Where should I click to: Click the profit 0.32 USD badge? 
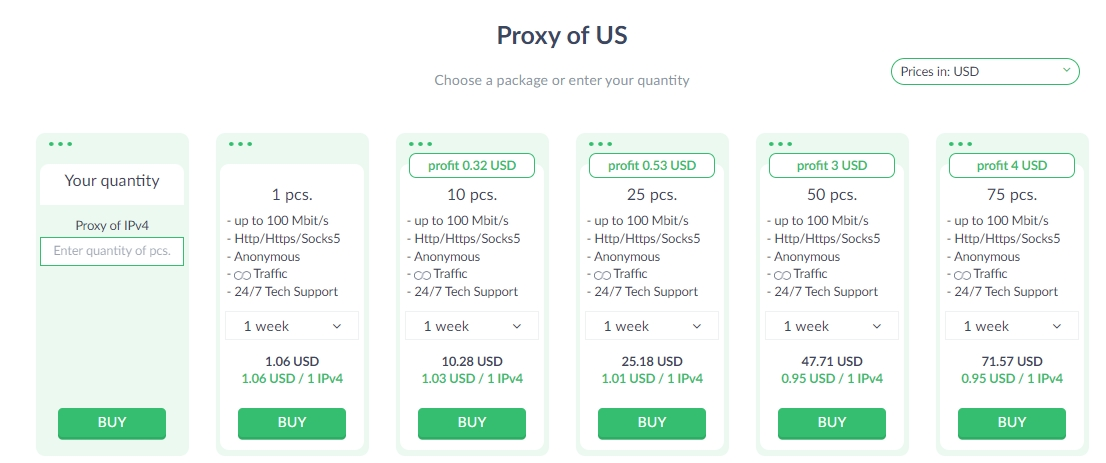point(472,166)
